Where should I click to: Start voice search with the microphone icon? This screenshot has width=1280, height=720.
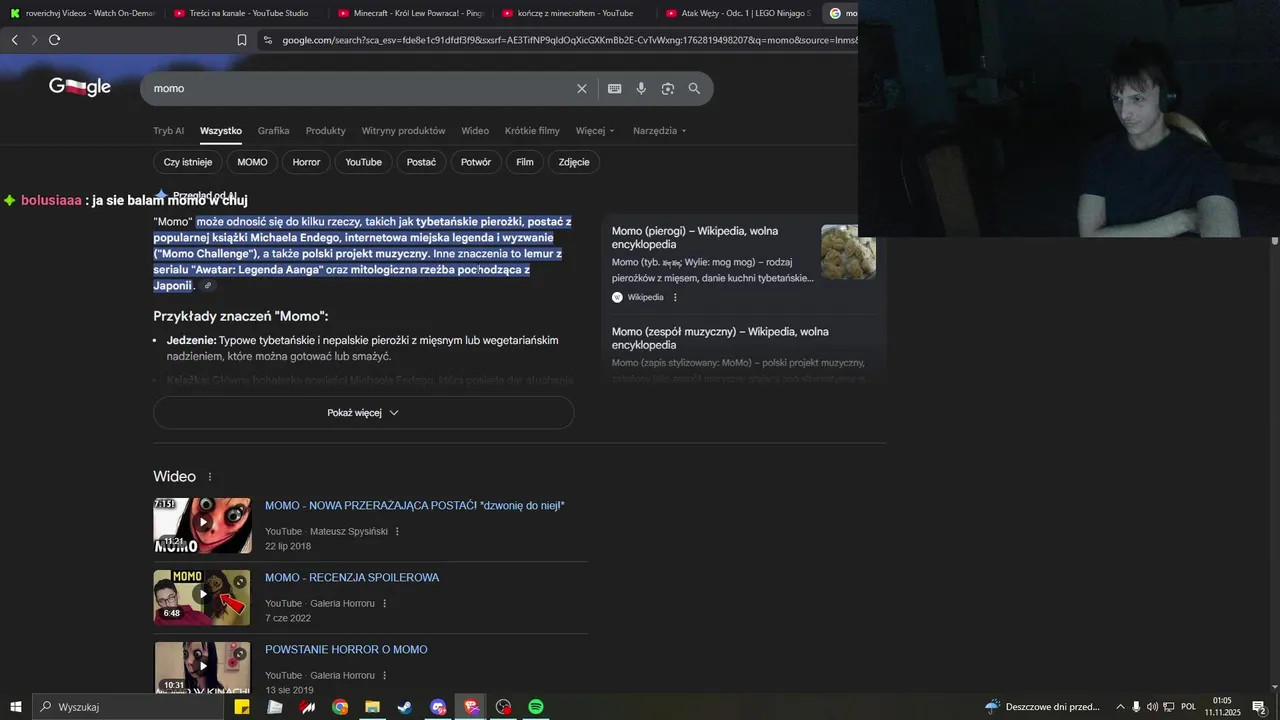[x=641, y=89]
